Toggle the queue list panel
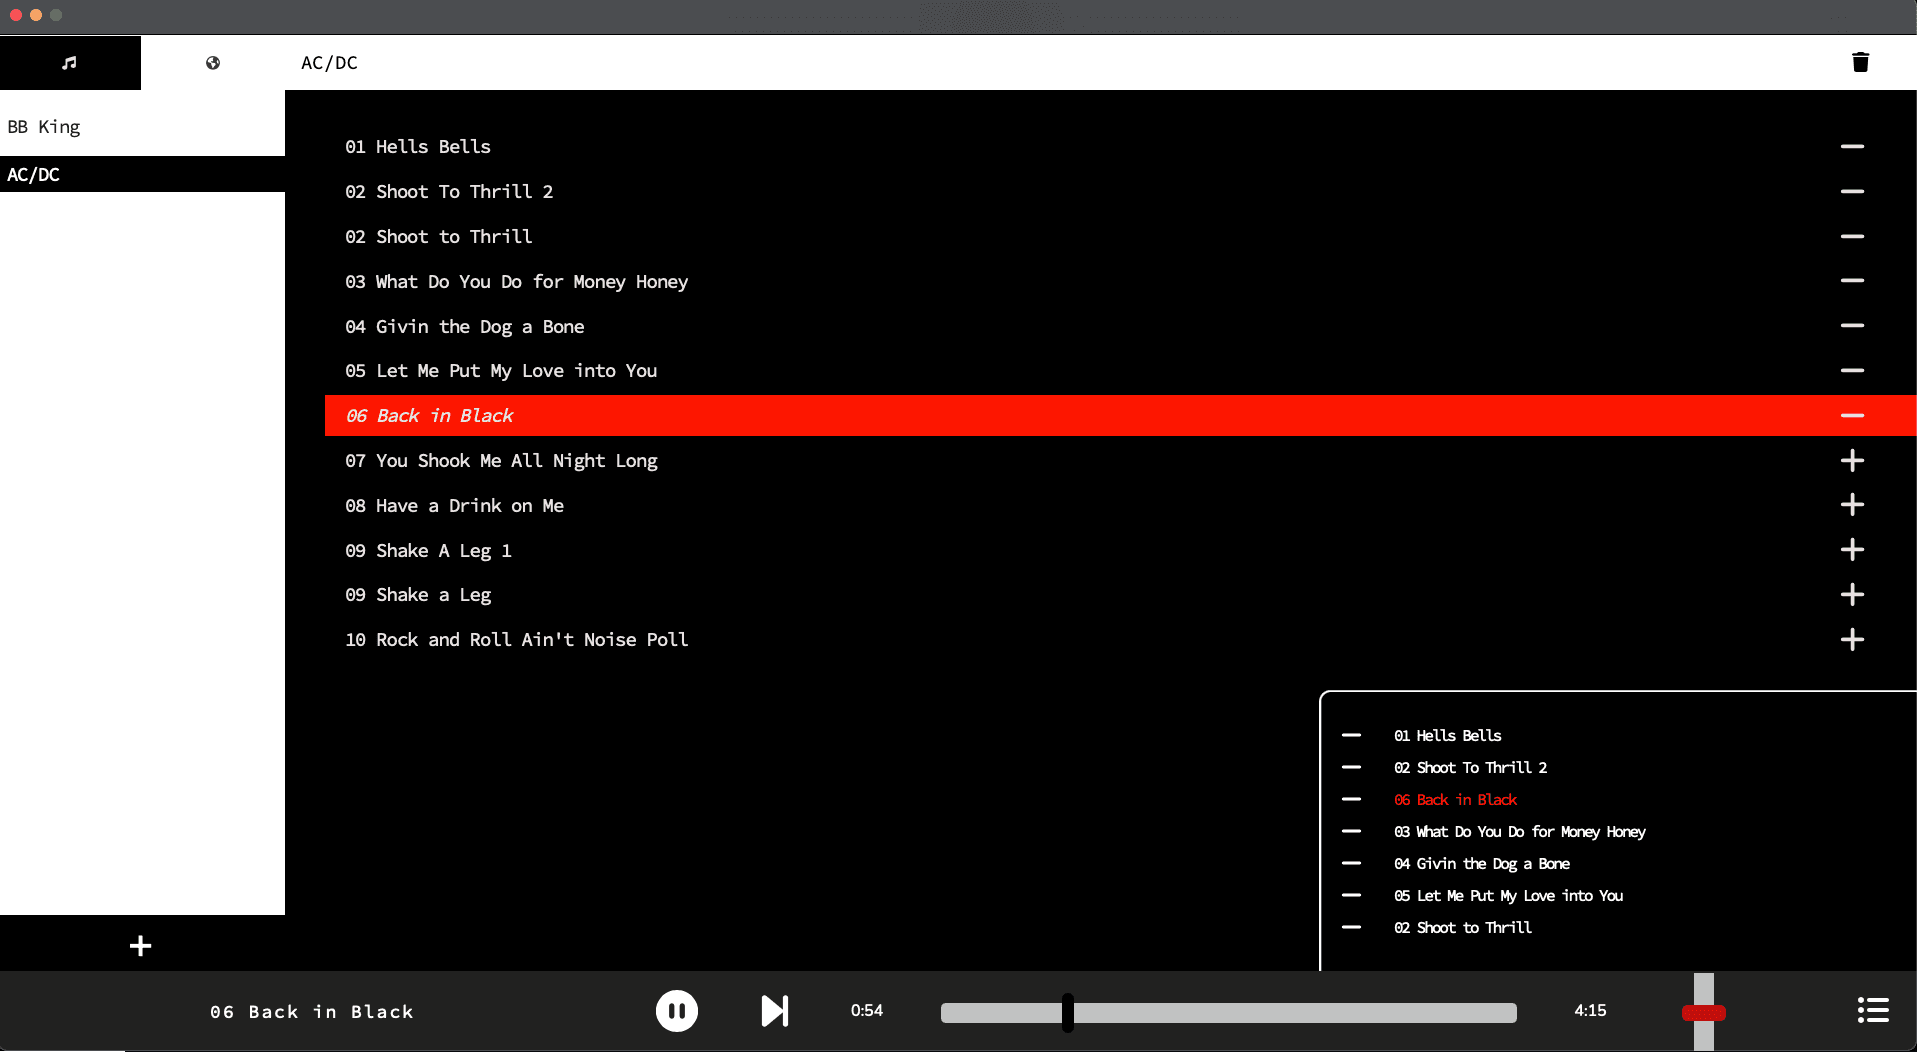 point(1873,1010)
